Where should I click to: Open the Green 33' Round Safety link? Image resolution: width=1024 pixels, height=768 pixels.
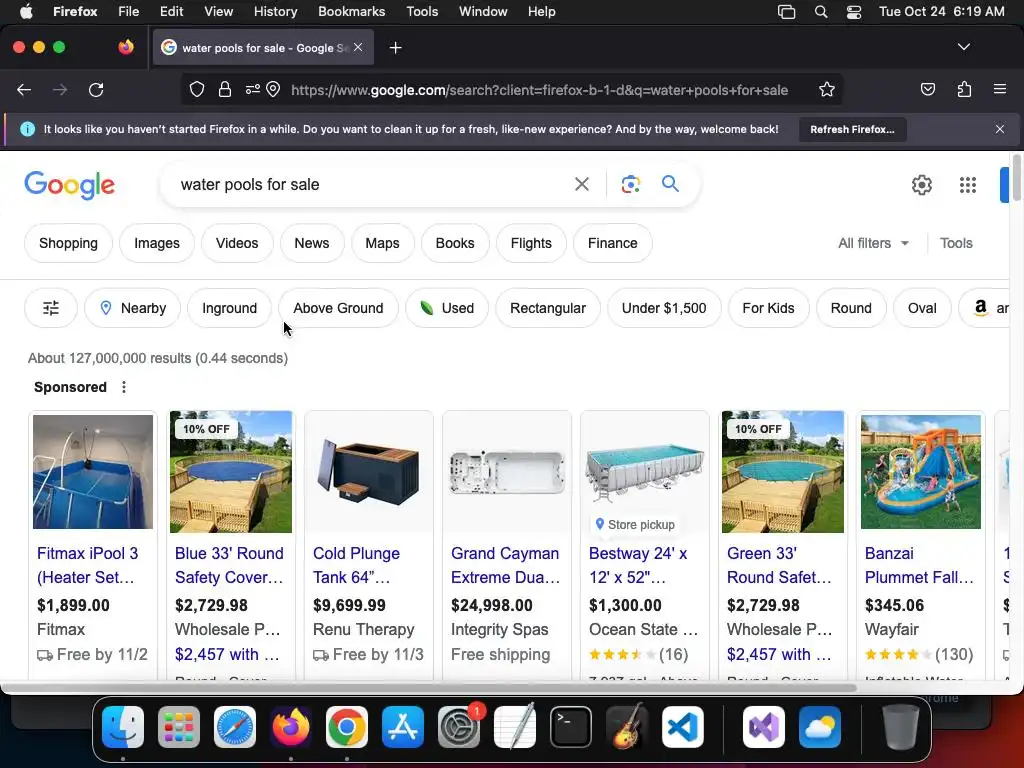point(779,565)
